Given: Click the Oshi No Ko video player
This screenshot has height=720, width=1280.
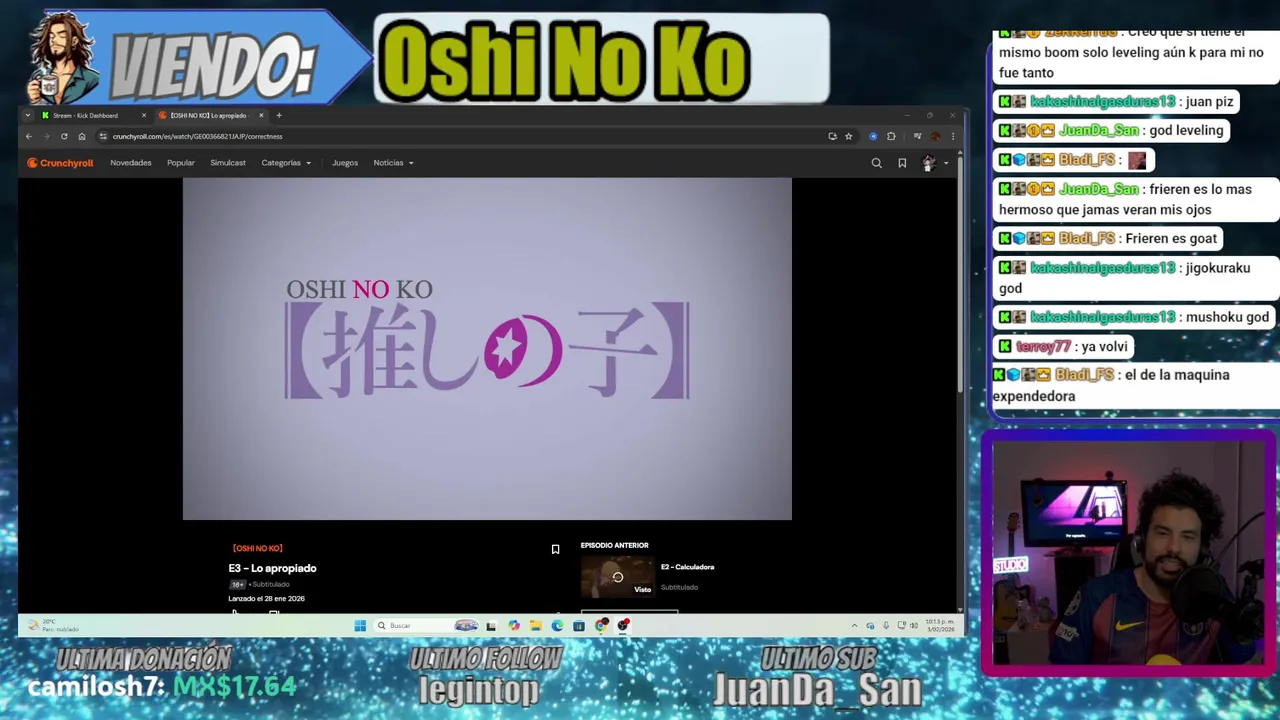Looking at the screenshot, I should pos(487,349).
